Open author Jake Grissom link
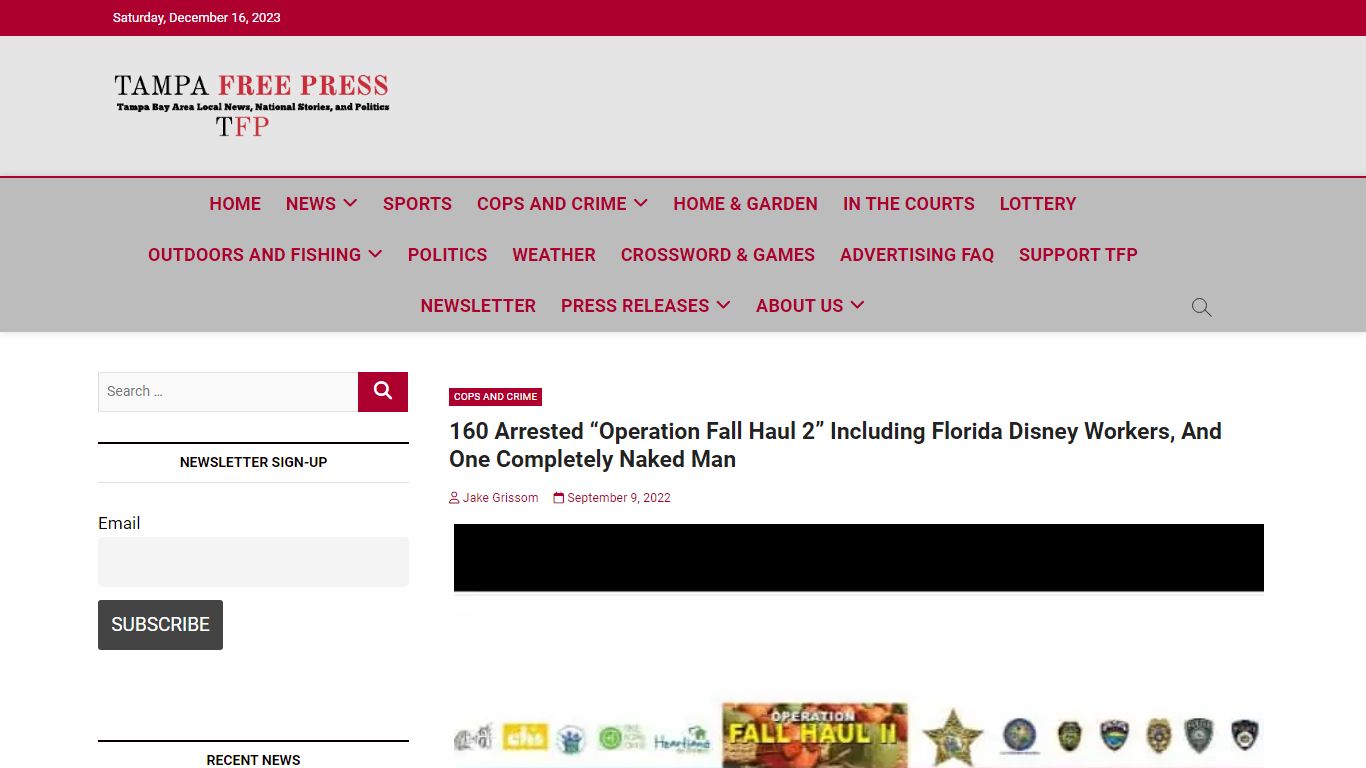The width and height of the screenshot is (1366, 768). coord(500,498)
